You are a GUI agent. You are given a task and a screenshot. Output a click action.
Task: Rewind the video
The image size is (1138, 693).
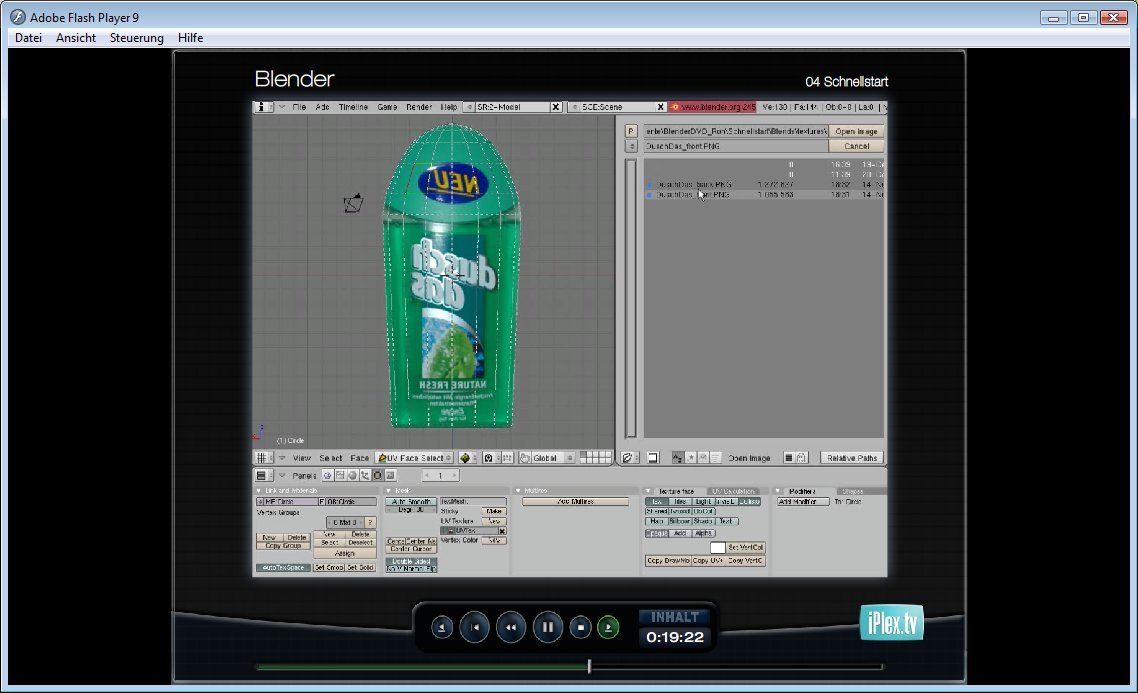coord(511,627)
